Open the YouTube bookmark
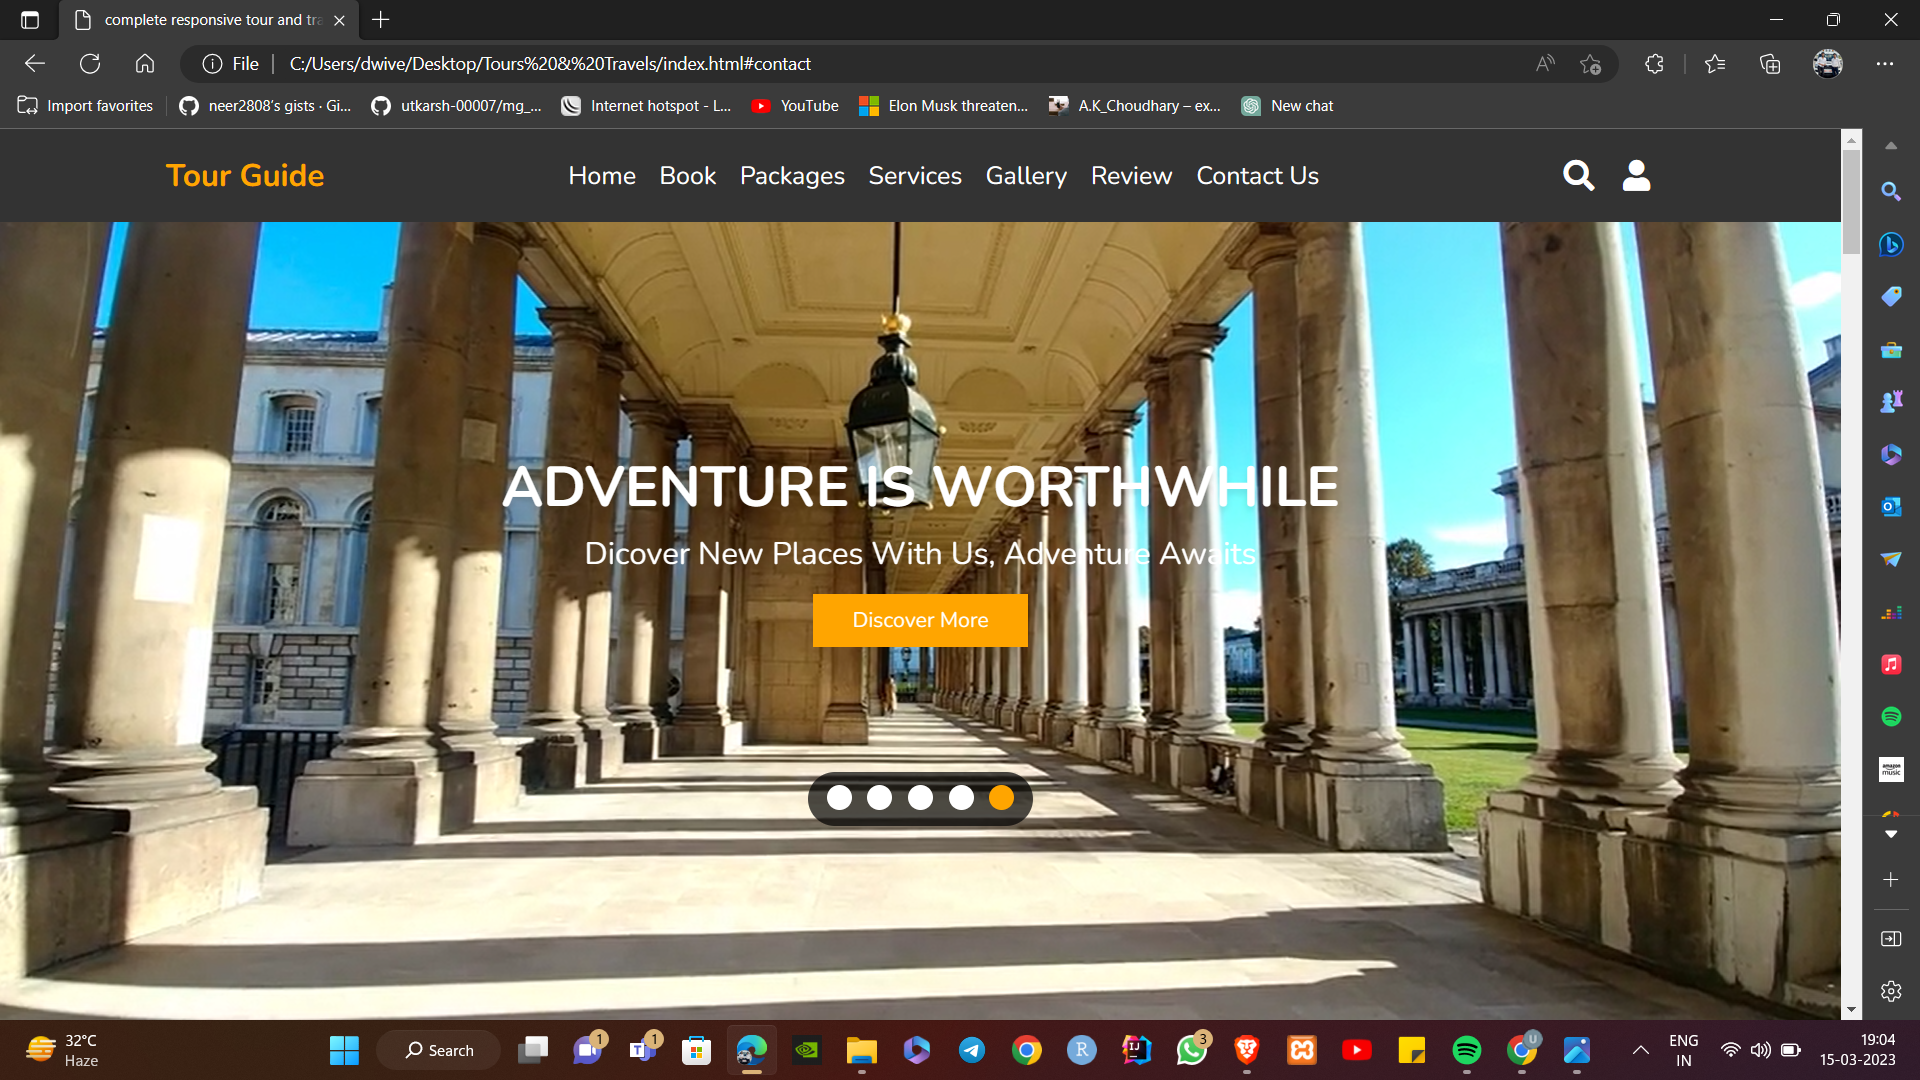This screenshot has width=1920, height=1080. pyautogui.click(x=795, y=106)
